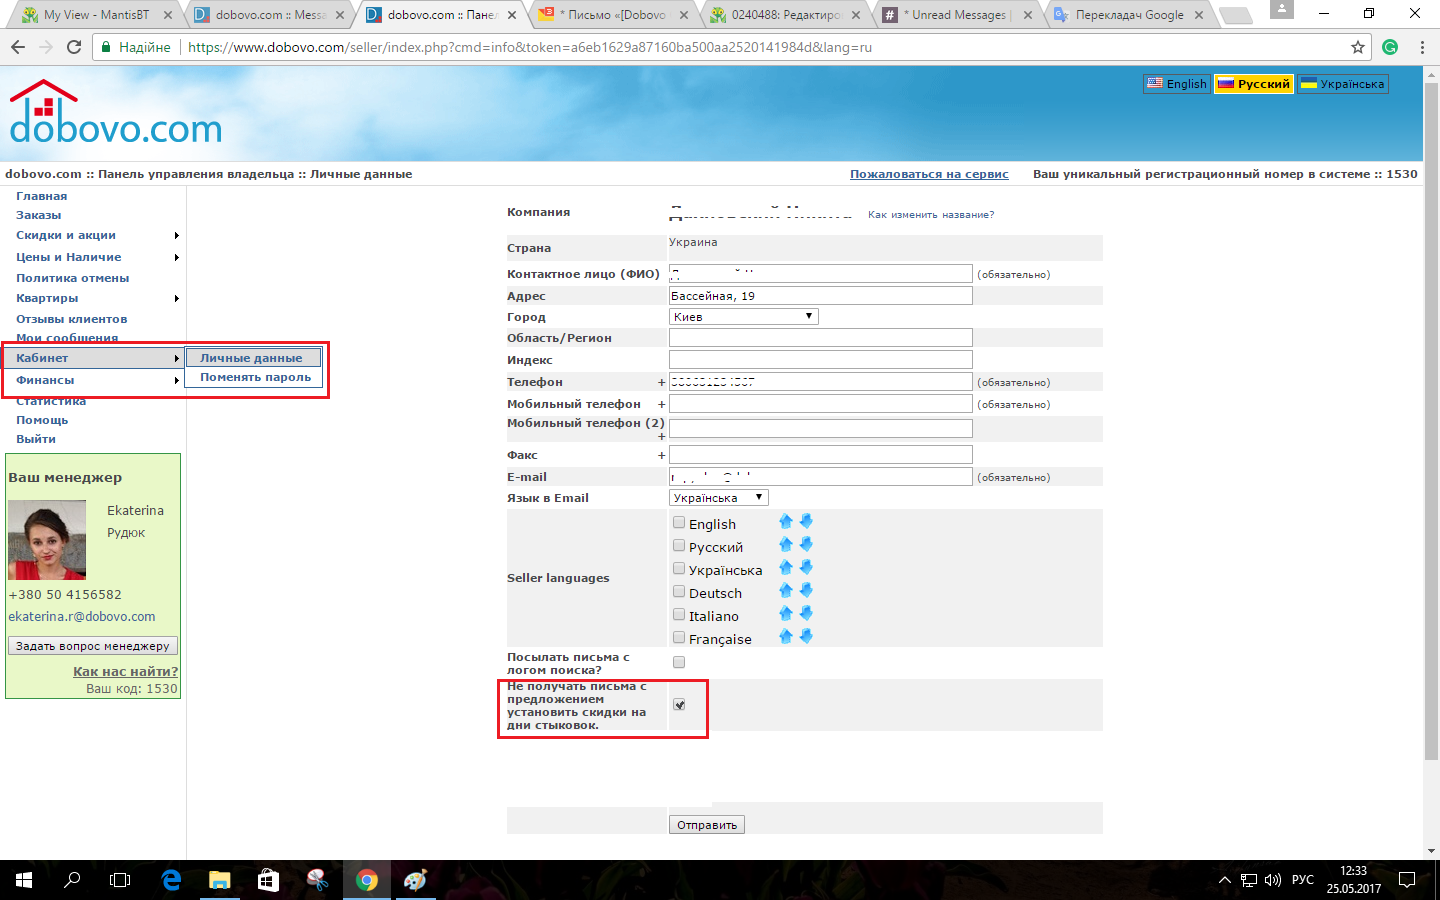Go back with browser back arrow

[17, 47]
